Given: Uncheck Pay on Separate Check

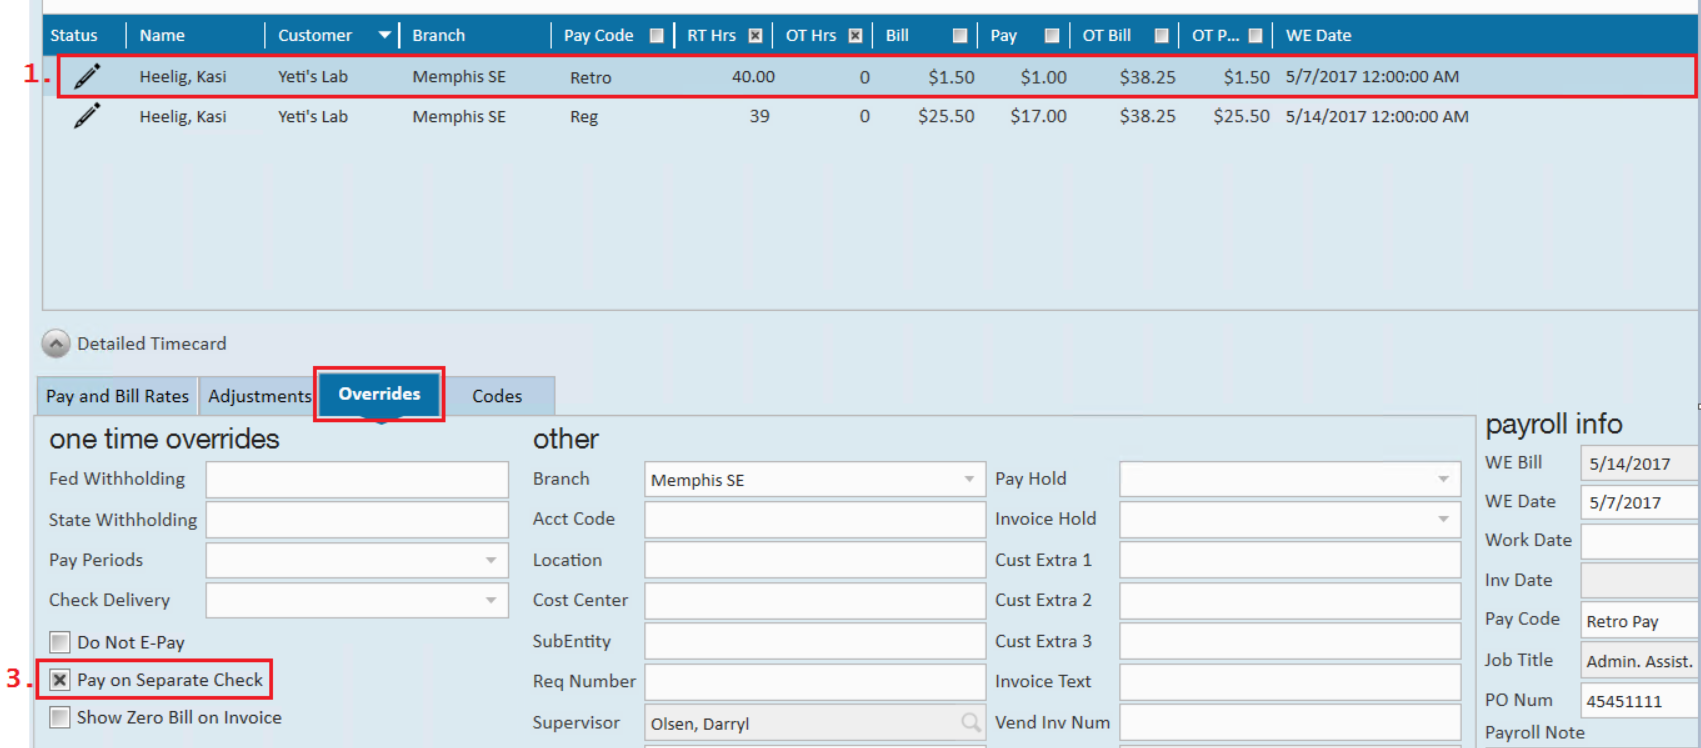Looking at the screenshot, I should click(60, 680).
